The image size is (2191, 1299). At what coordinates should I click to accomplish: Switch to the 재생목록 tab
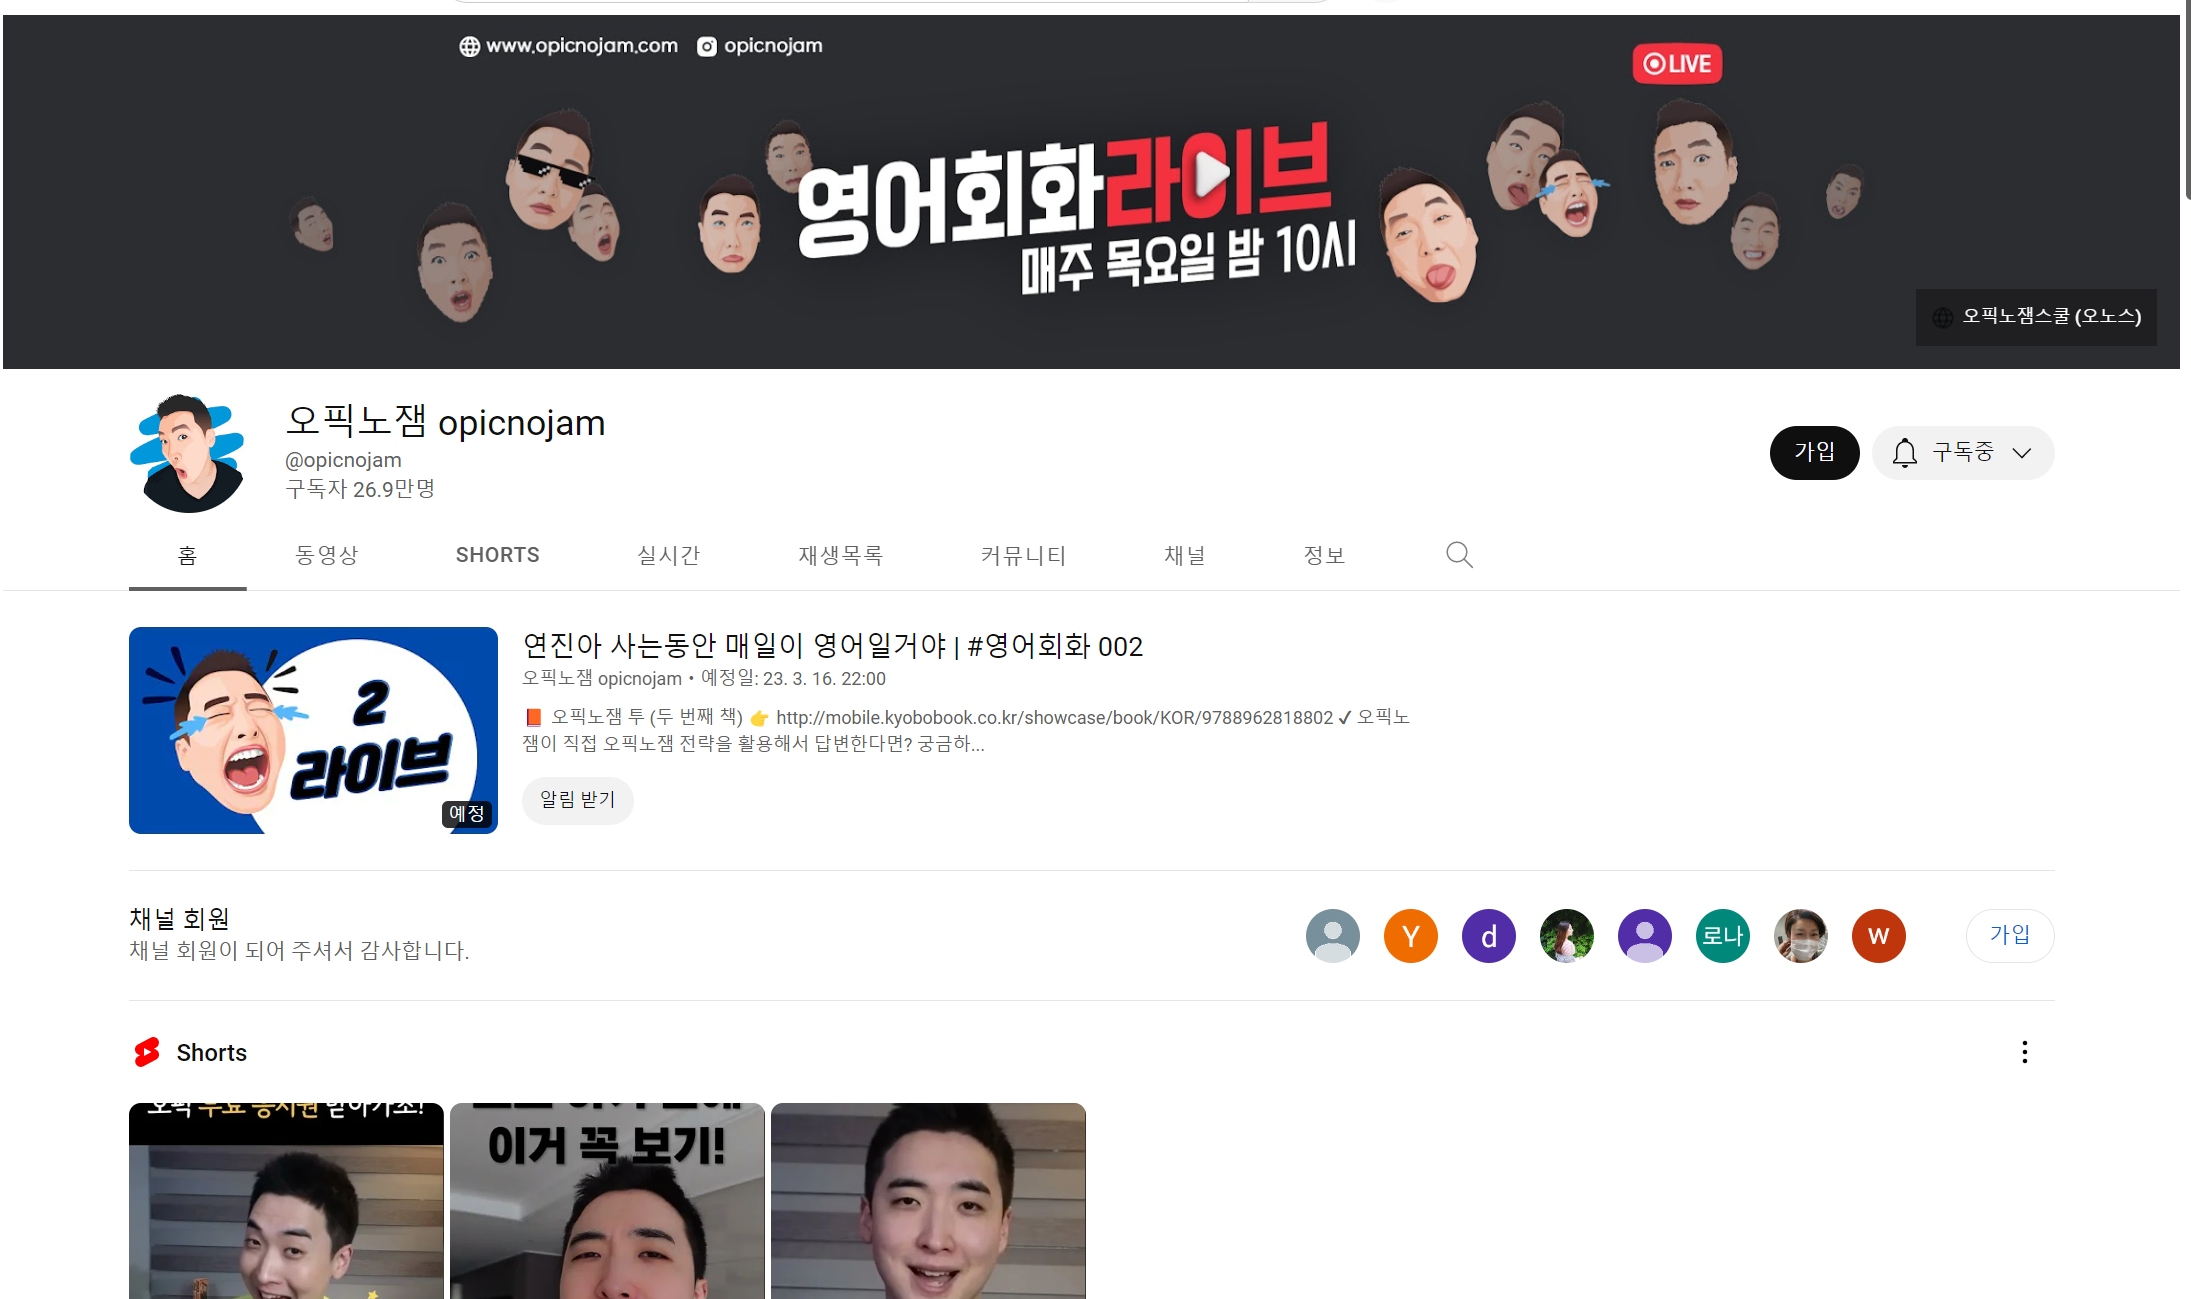coord(841,556)
